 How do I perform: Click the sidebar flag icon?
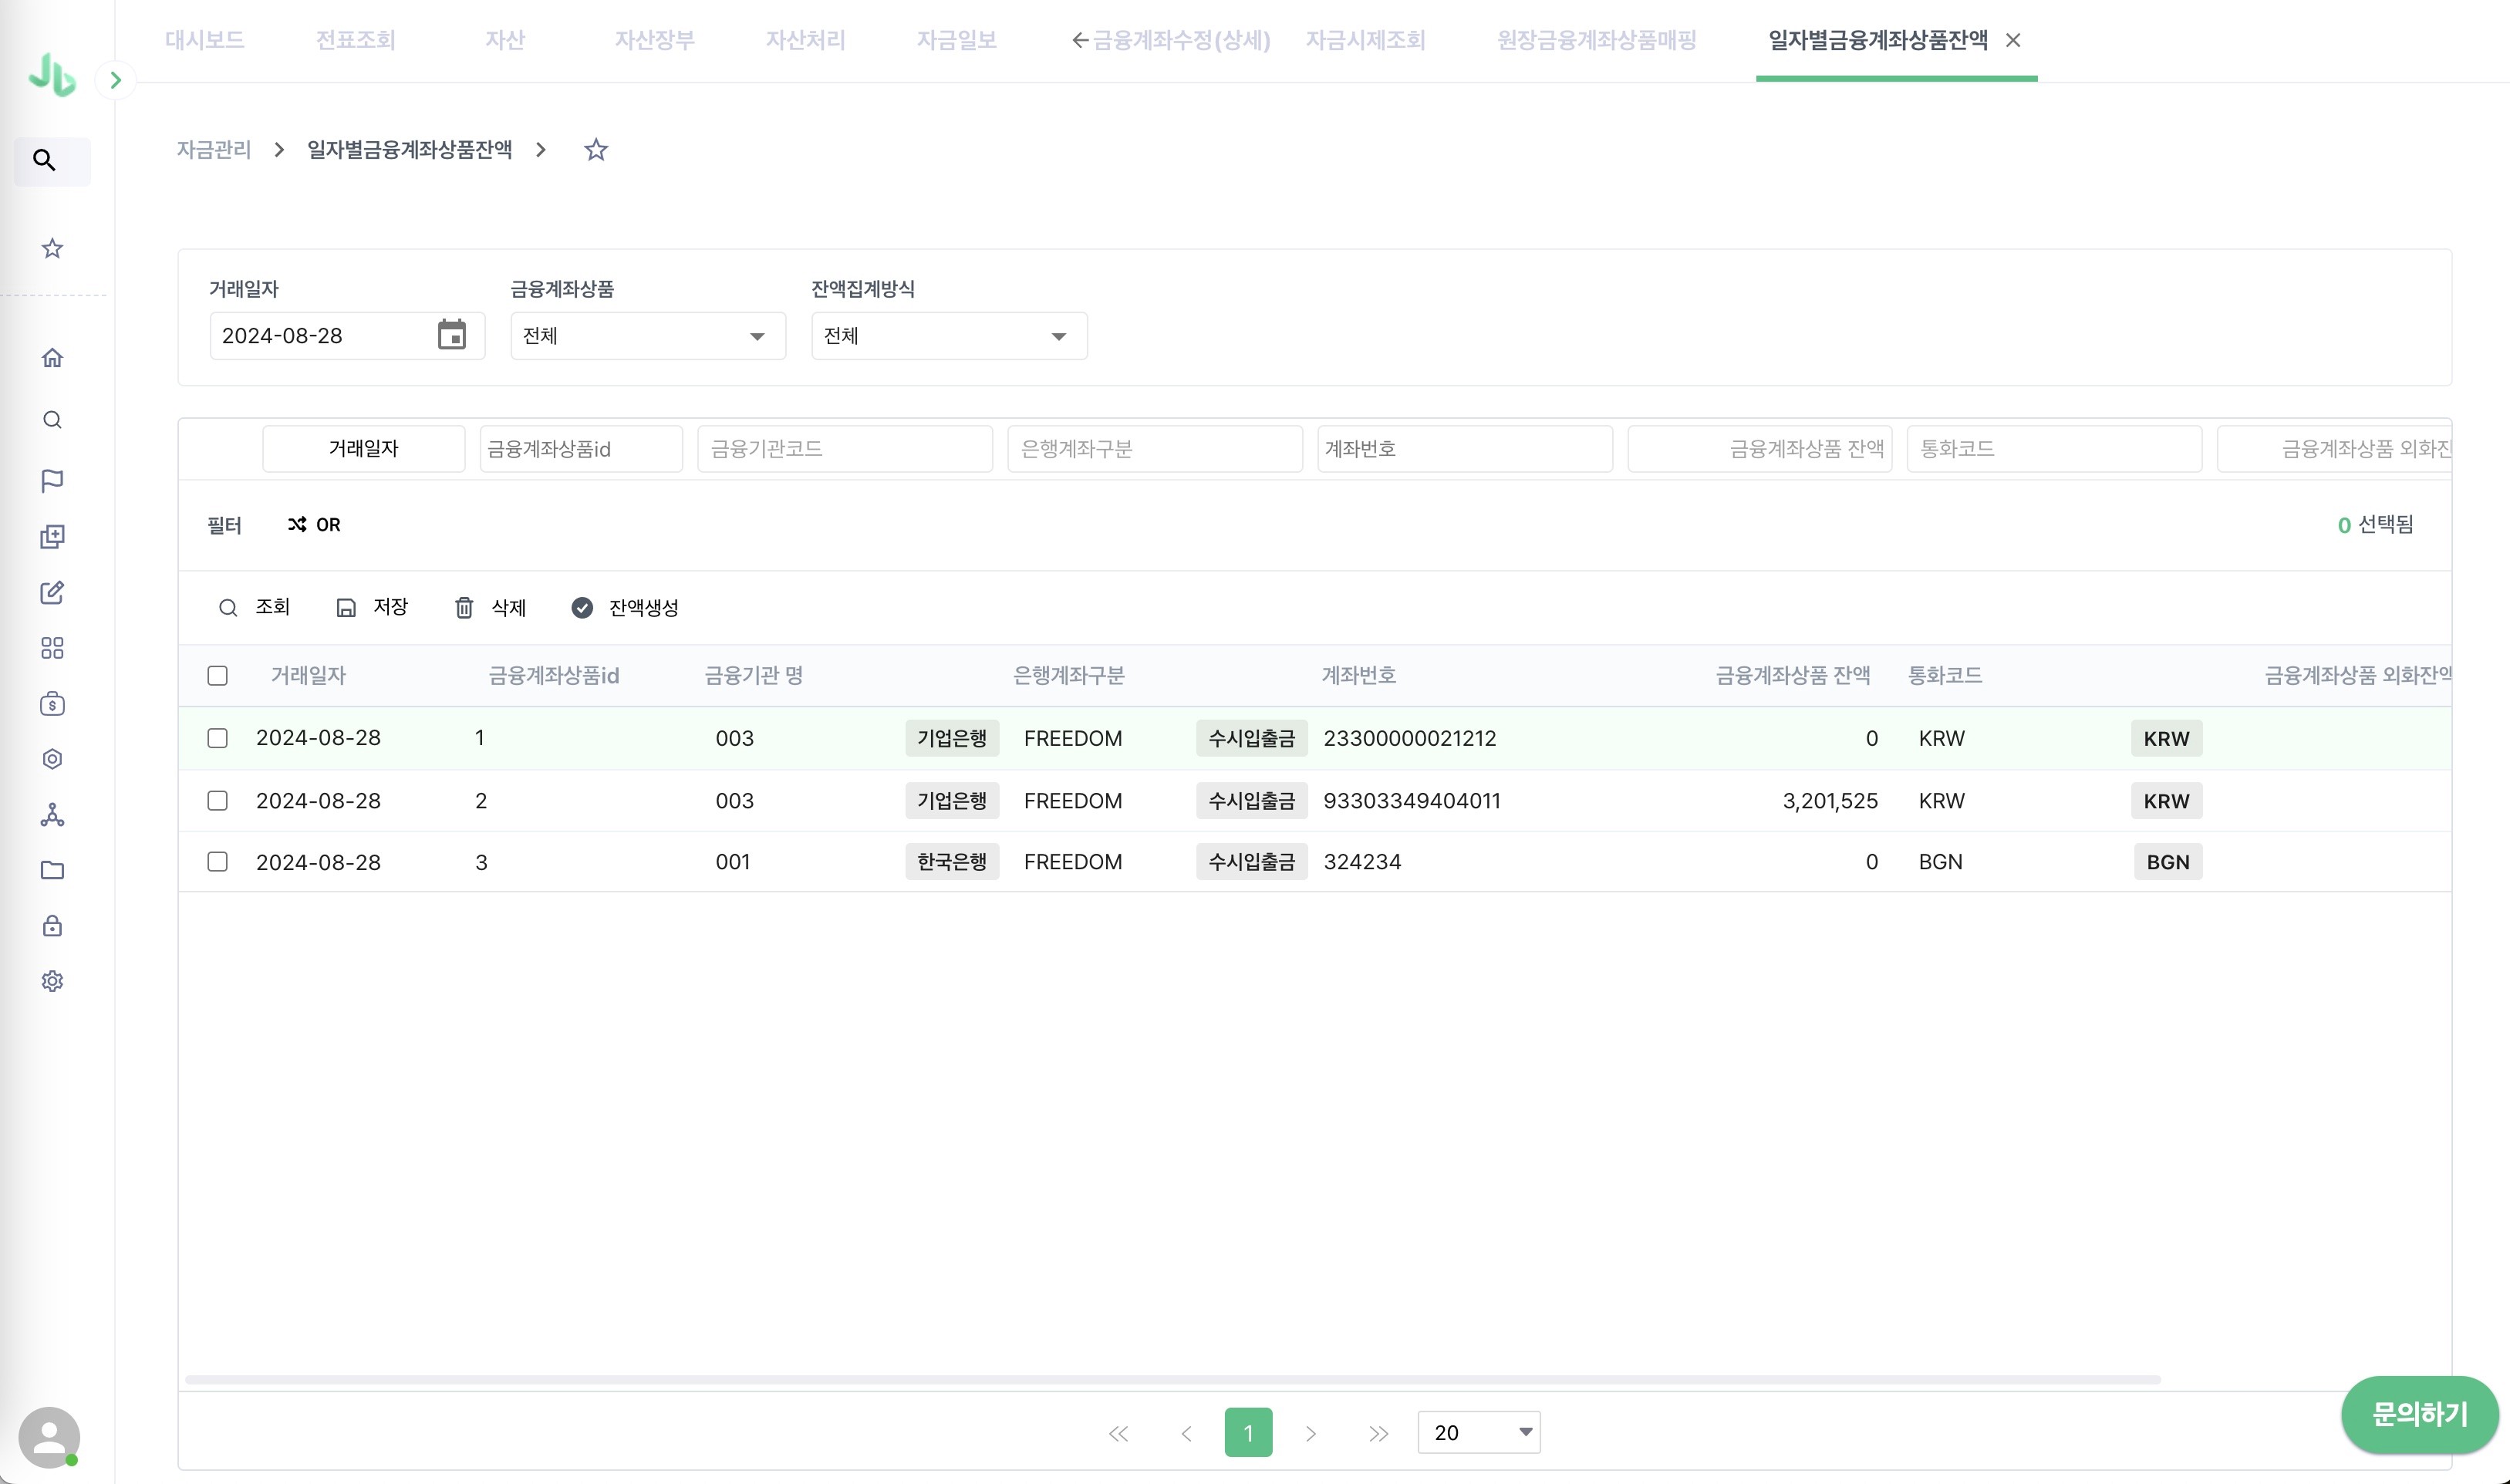[x=52, y=481]
